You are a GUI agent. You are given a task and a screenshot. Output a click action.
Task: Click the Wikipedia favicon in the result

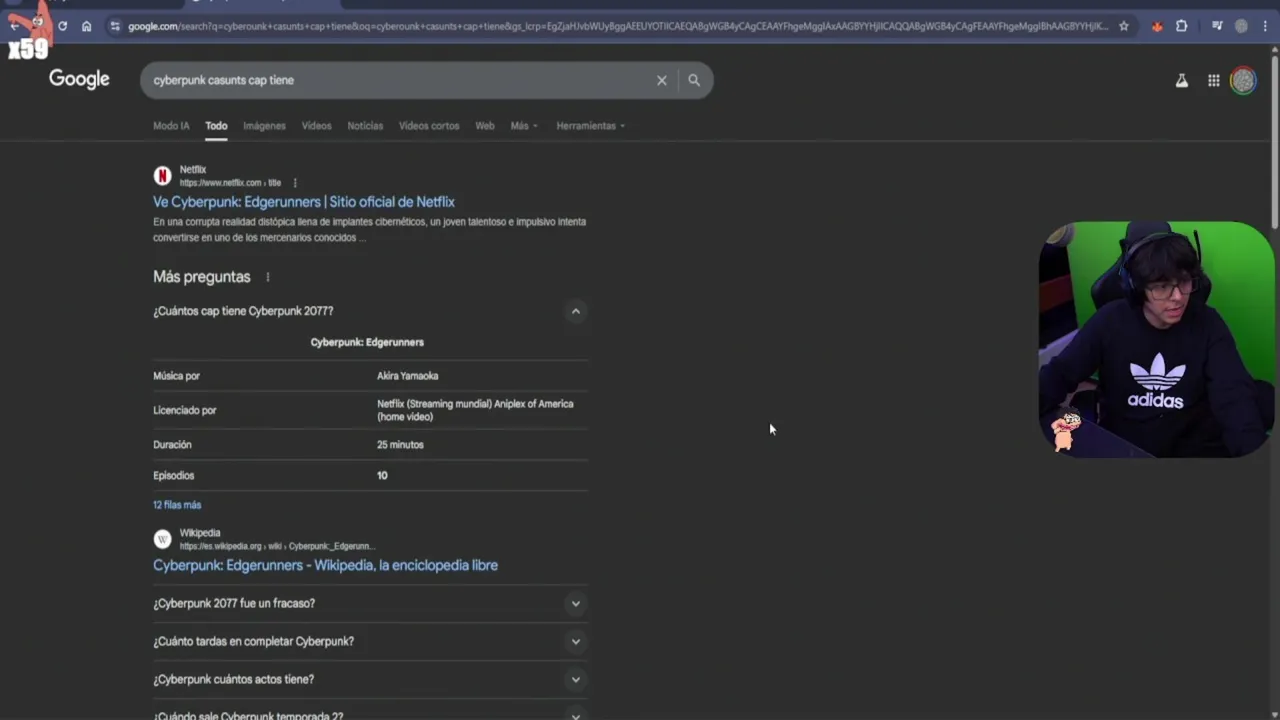click(162, 539)
